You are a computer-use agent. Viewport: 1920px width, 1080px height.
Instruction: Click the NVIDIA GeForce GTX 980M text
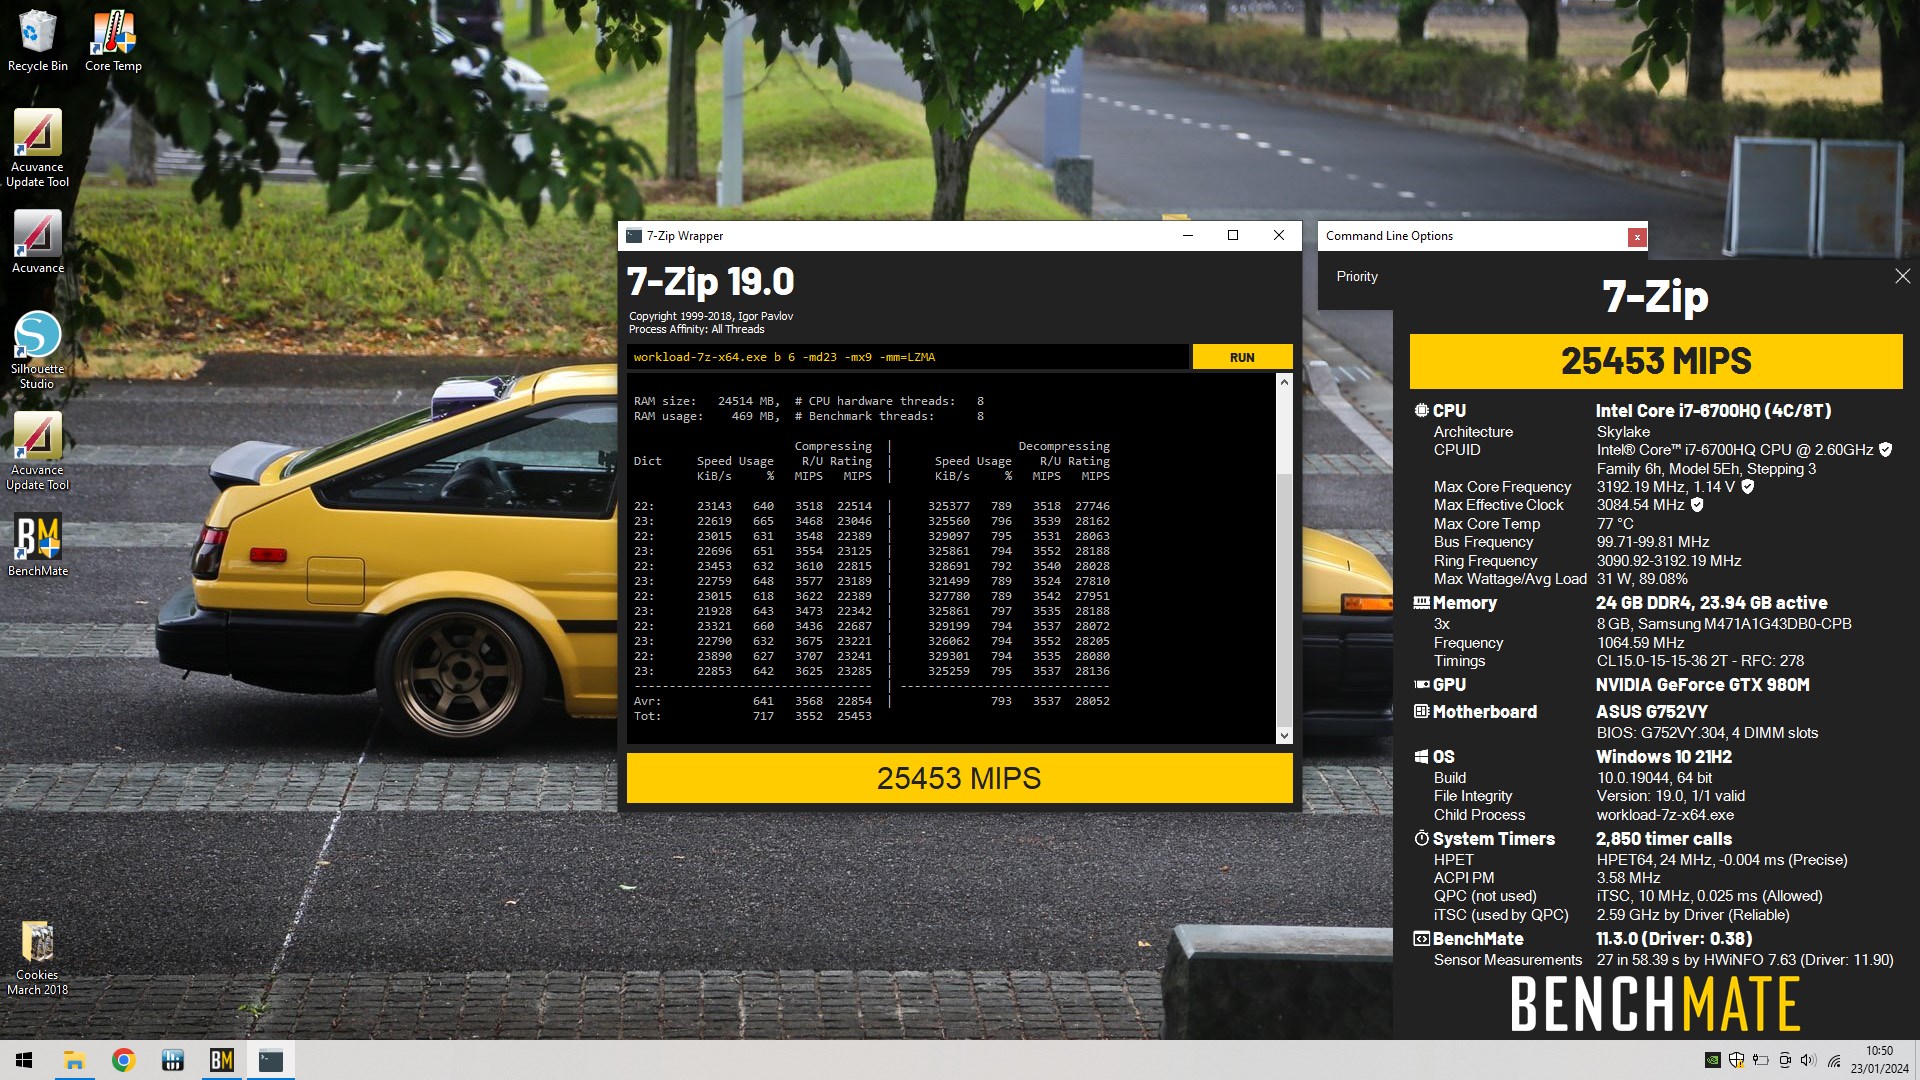click(1702, 685)
